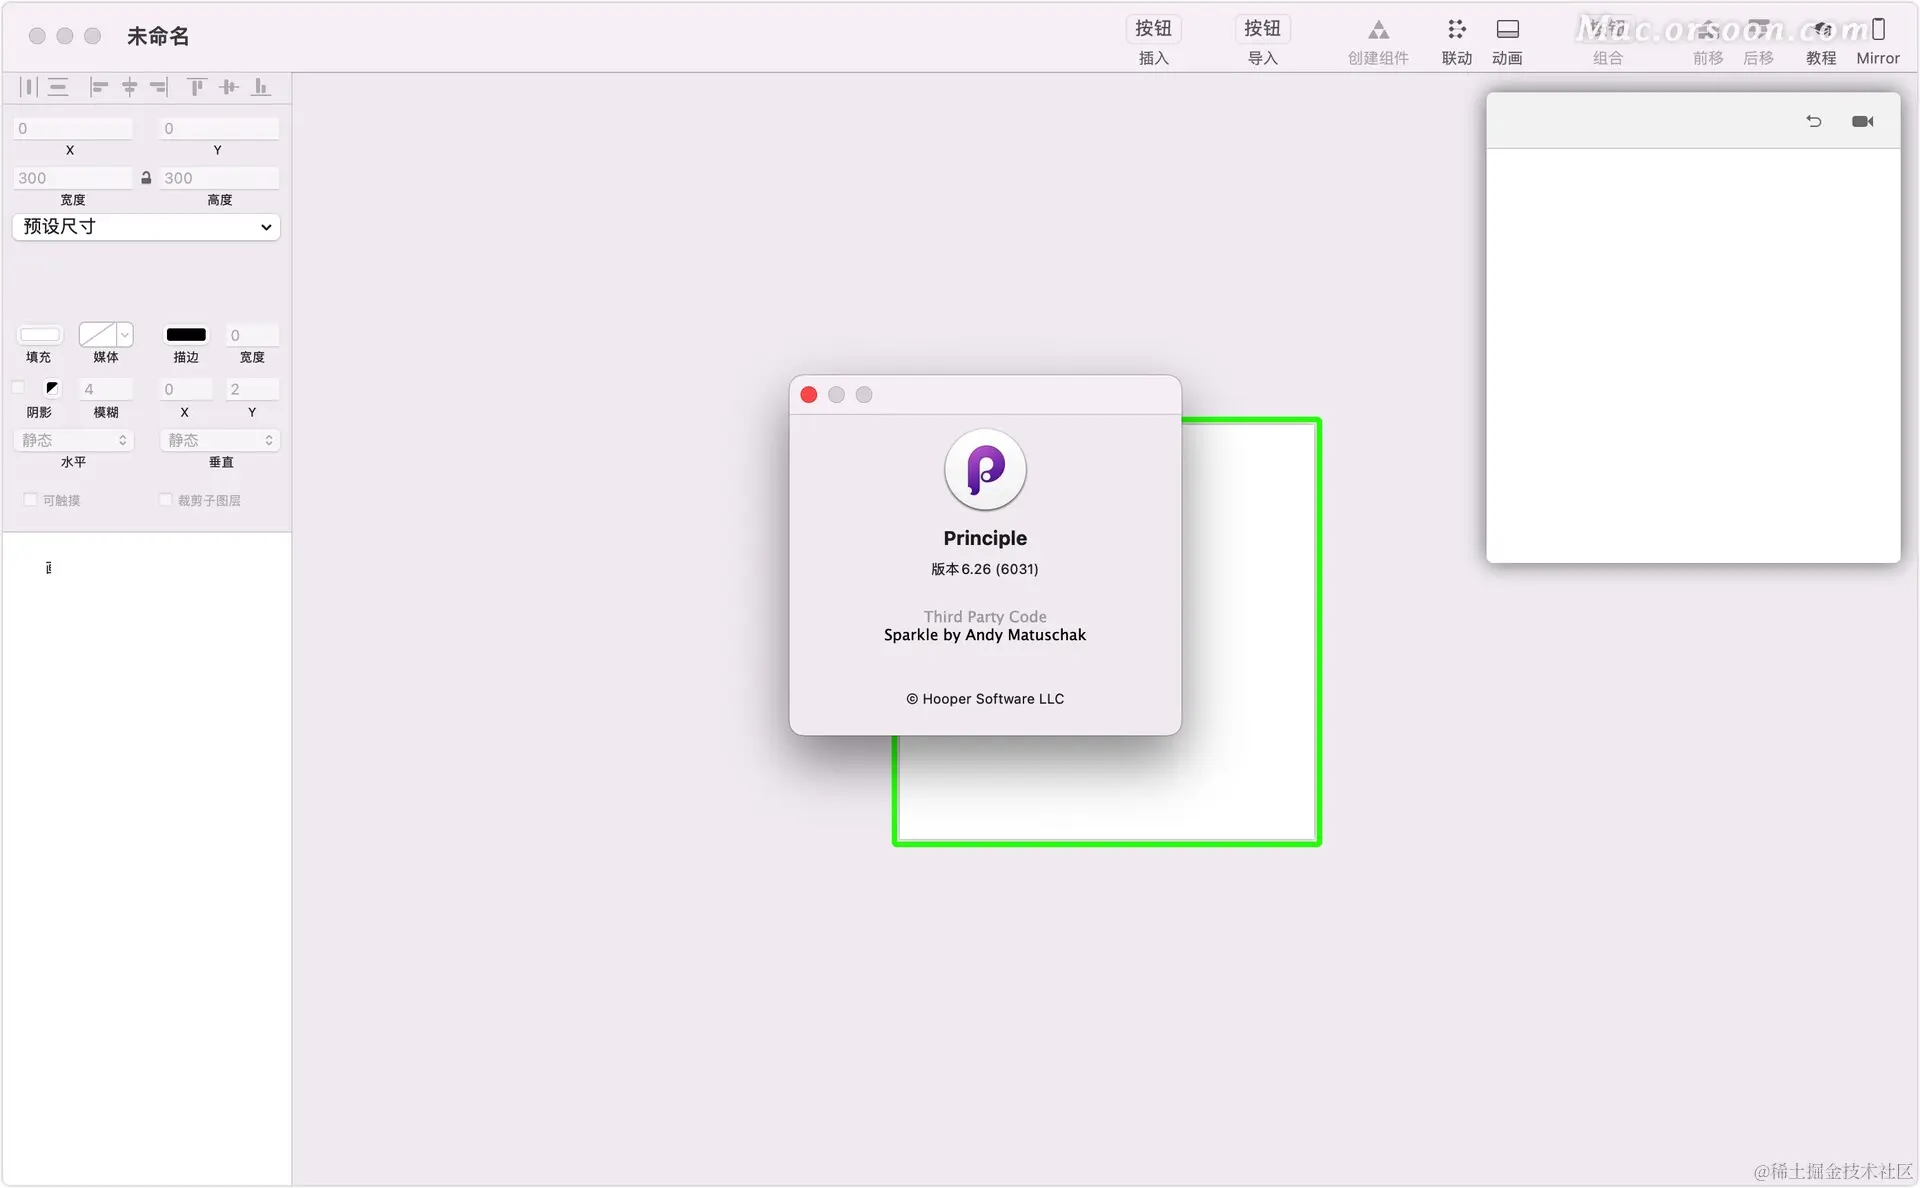Open the 水平 horizontal 静态 dropdown
The height and width of the screenshot is (1188, 1920).
click(74, 440)
